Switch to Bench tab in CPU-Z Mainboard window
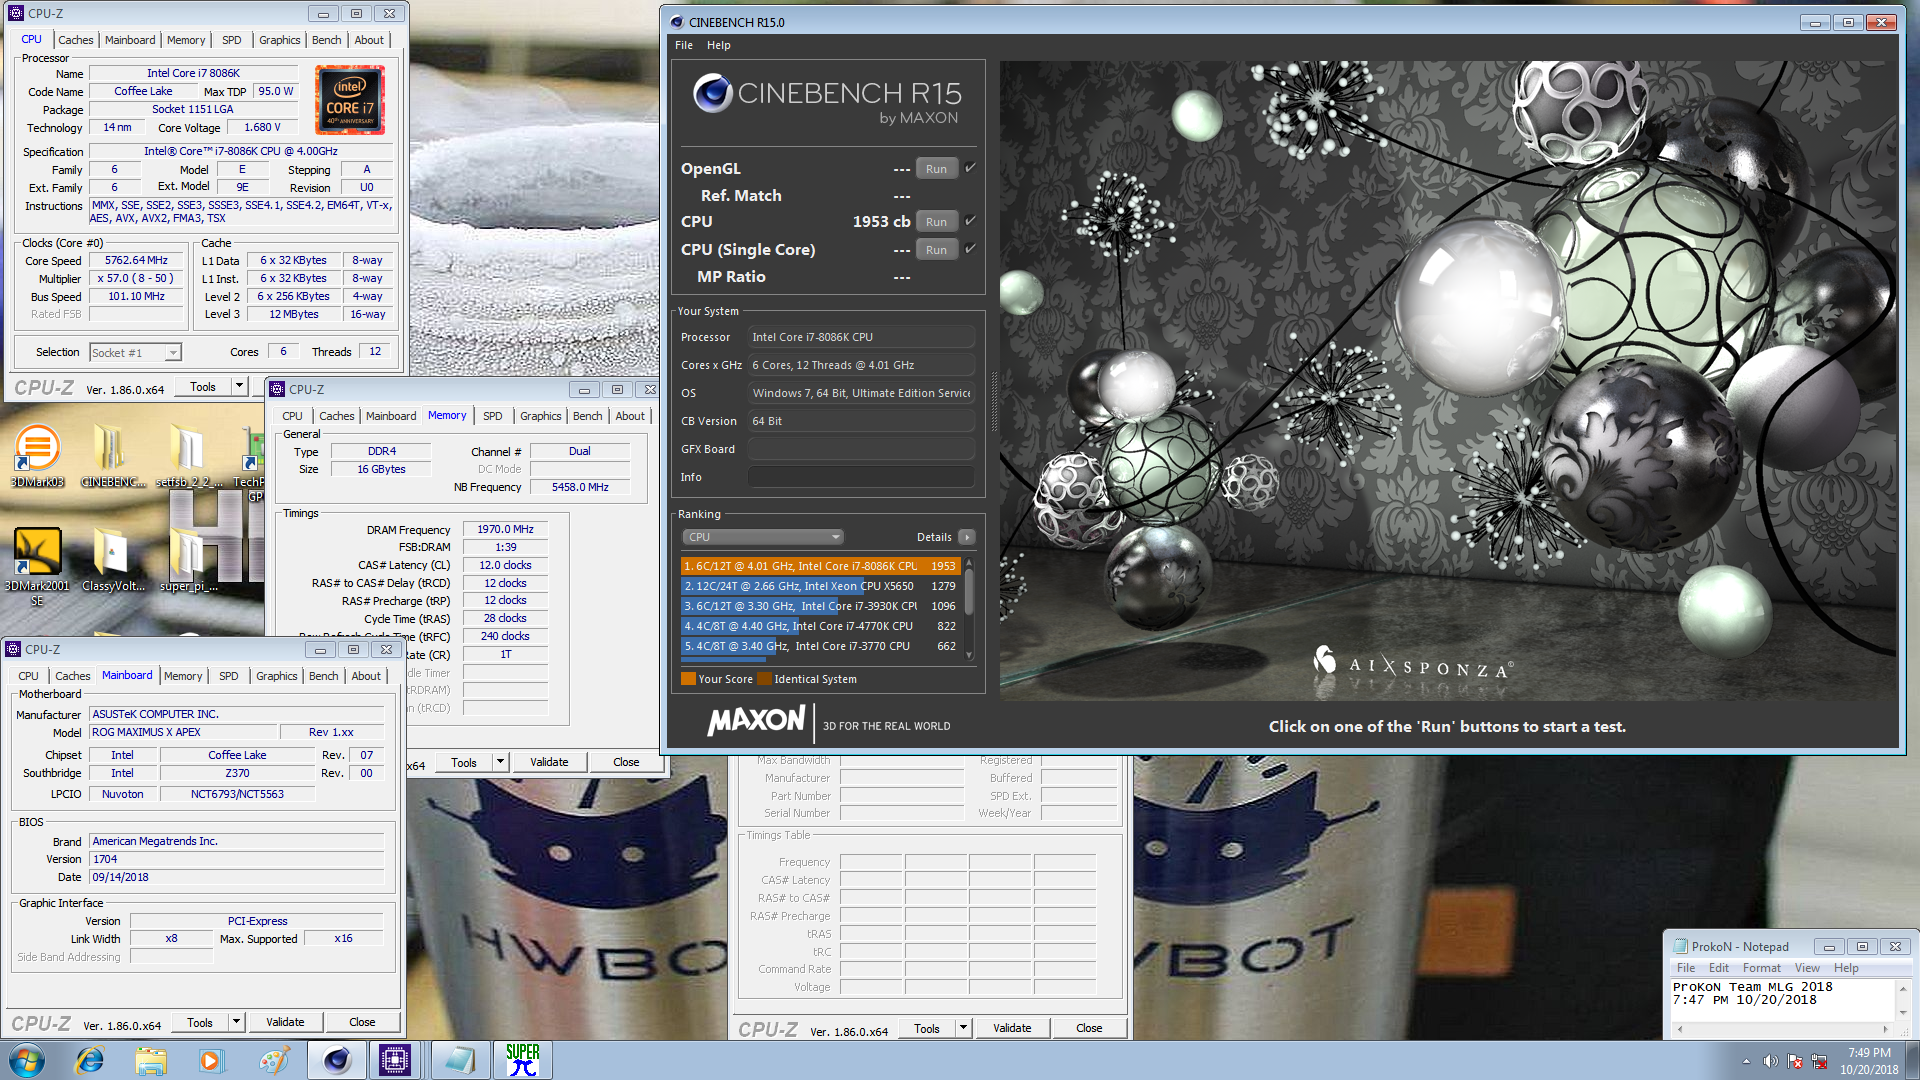Viewport: 1920px width, 1080px height. (323, 676)
